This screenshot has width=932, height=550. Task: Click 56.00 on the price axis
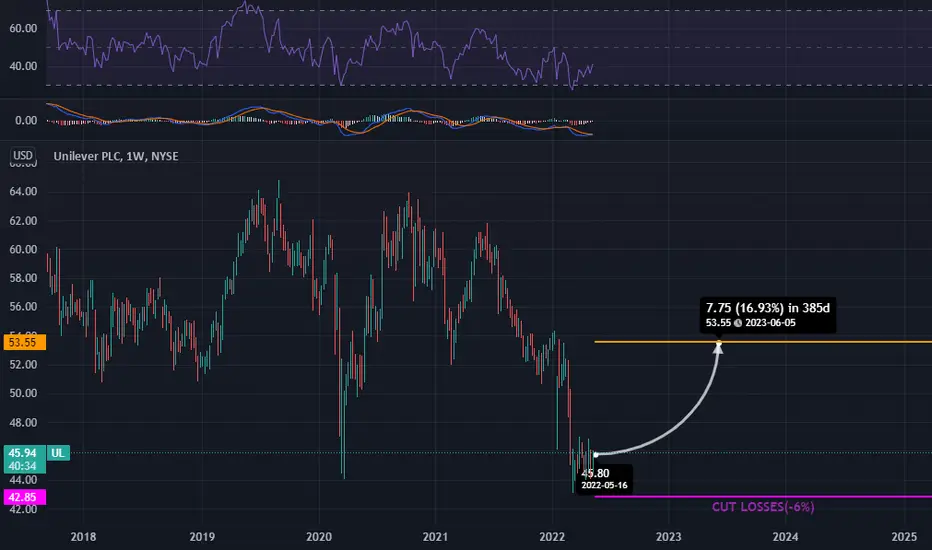tap(23, 307)
